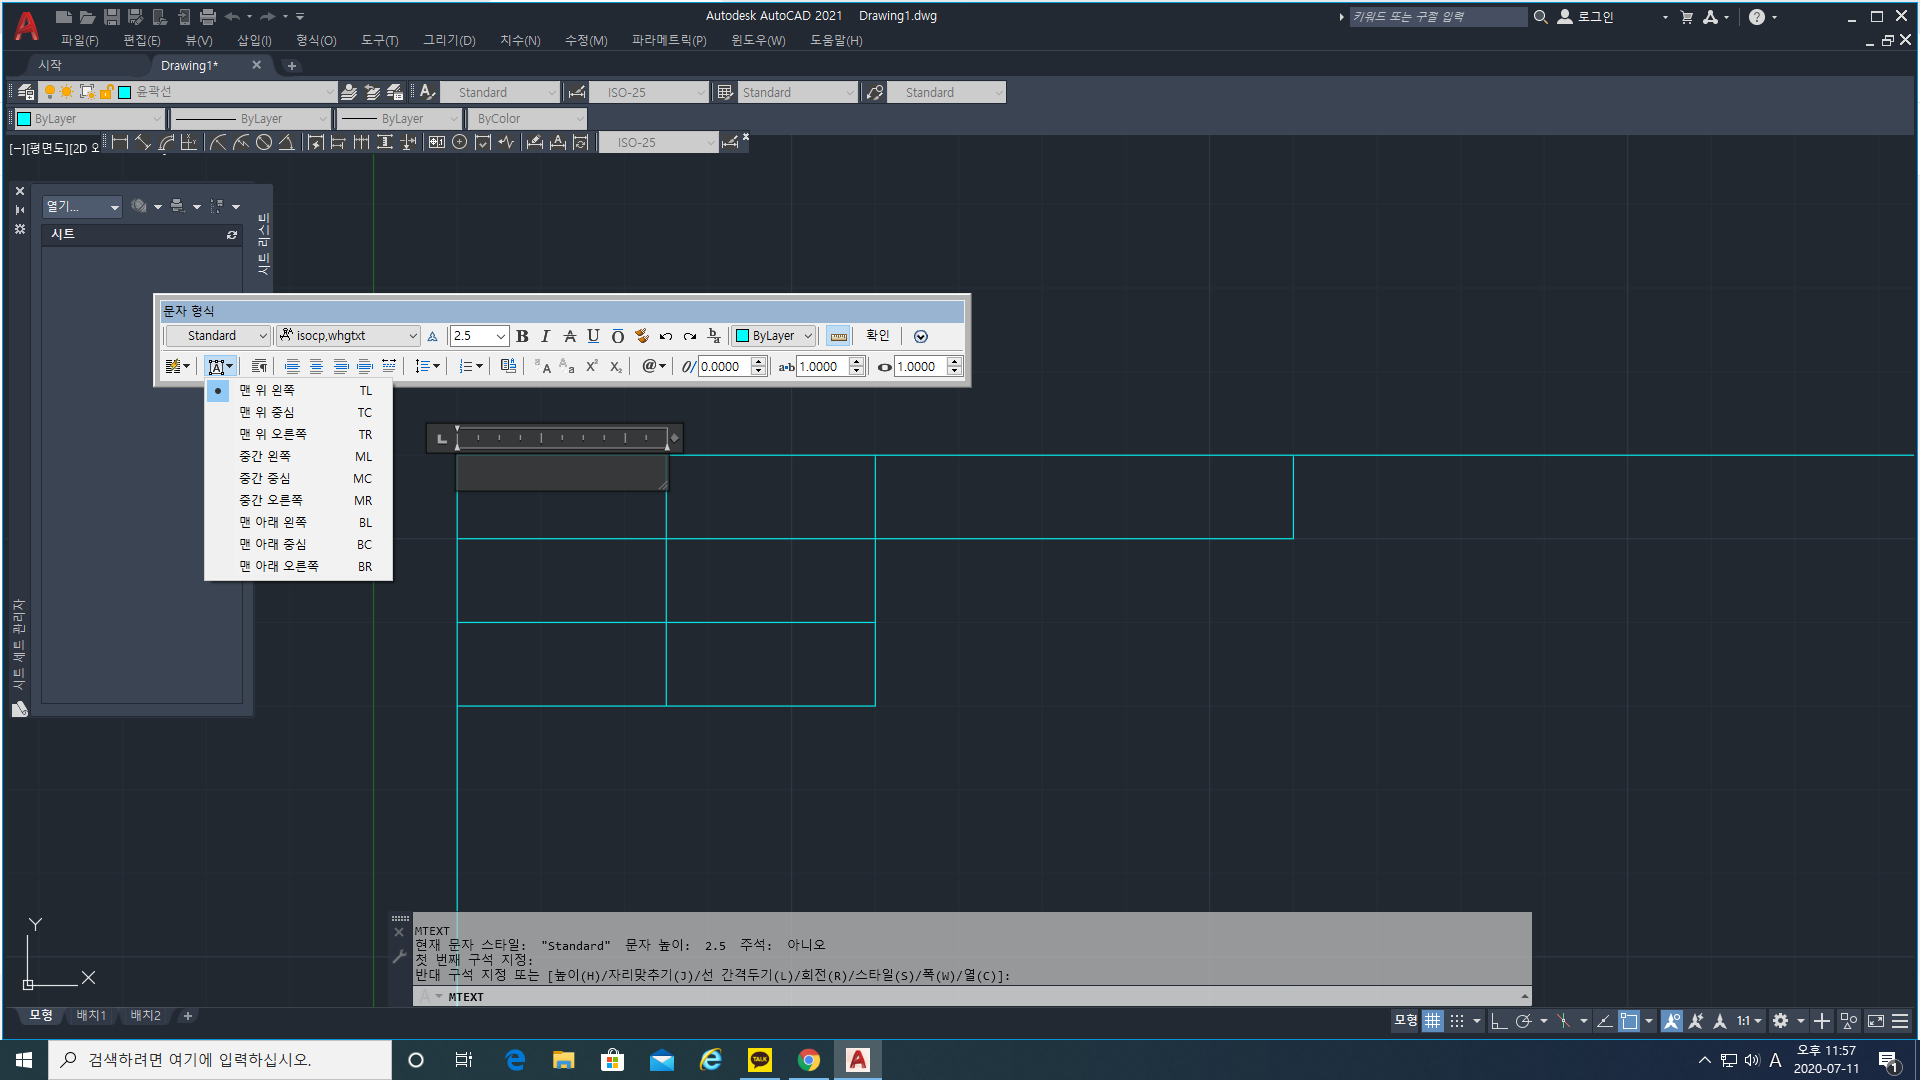Click the italic formatting icon

[546, 336]
